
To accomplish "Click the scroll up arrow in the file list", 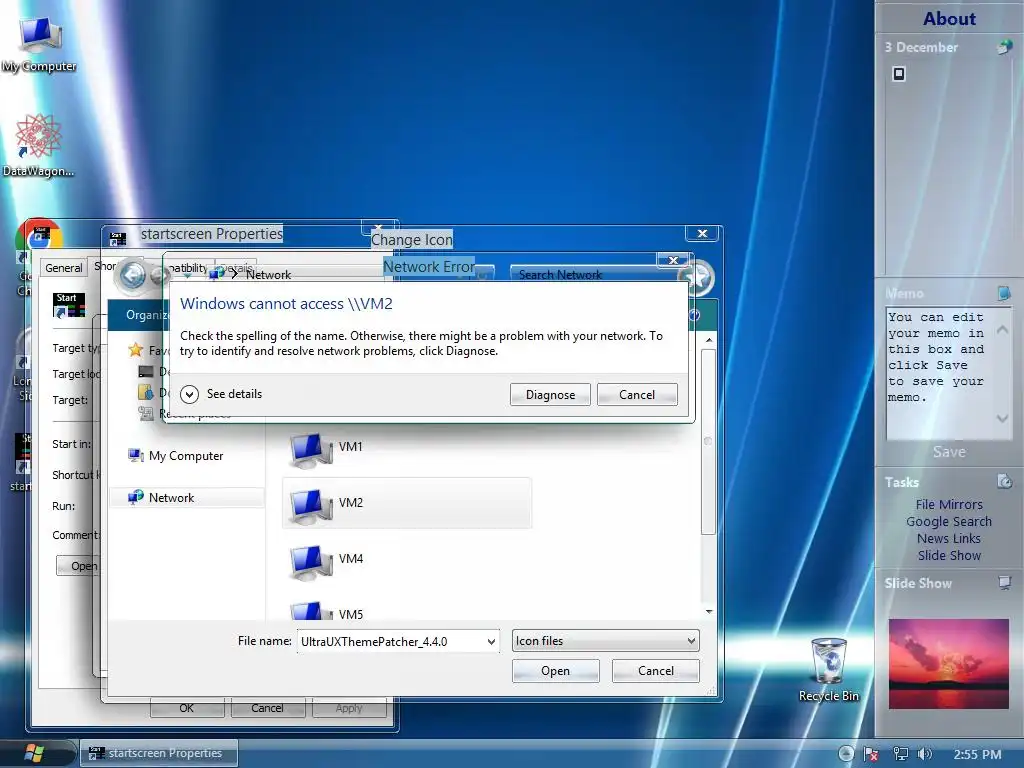I will coord(709,341).
